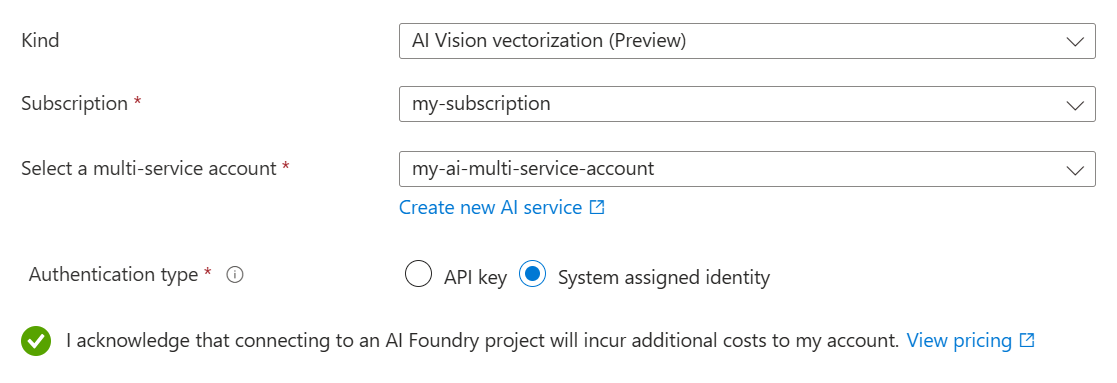Image resolution: width=1117 pixels, height=383 pixels.
Task: Click the Authentication type label
Action: tap(113, 274)
